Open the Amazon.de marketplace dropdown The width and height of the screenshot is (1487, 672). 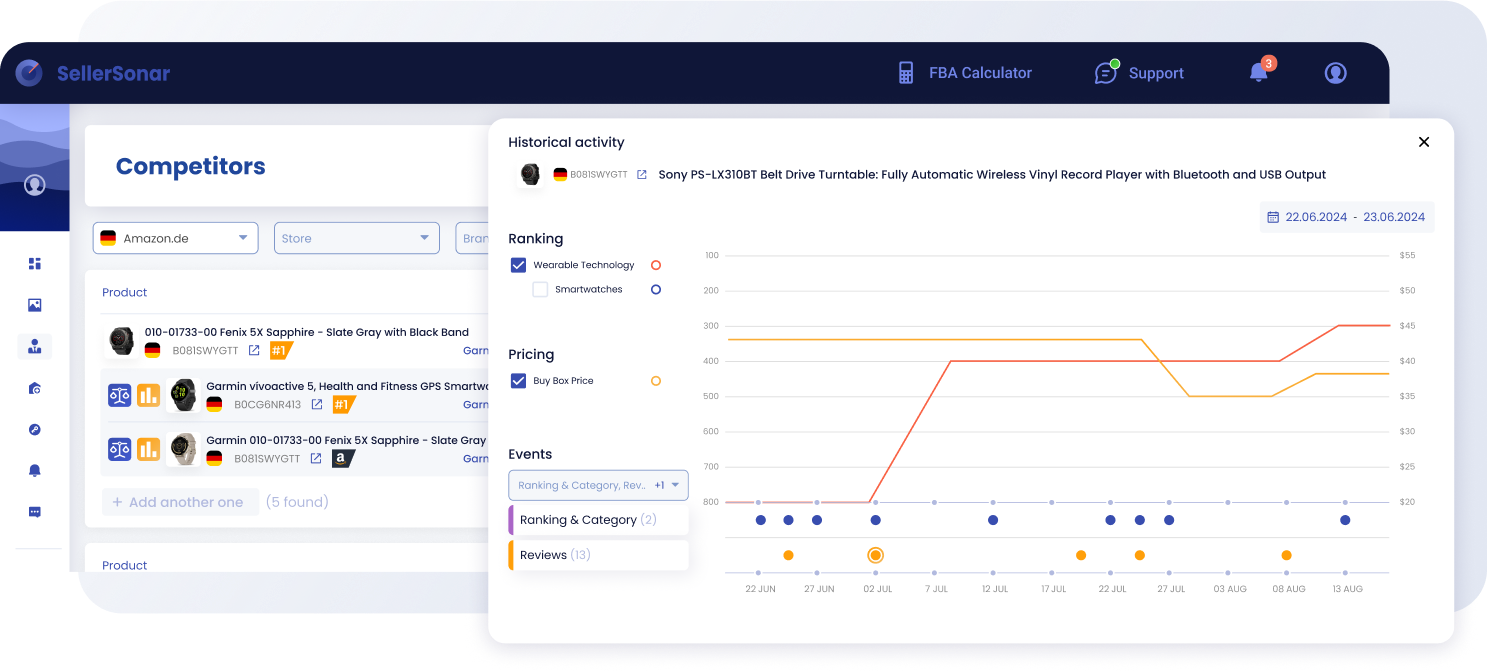point(176,238)
